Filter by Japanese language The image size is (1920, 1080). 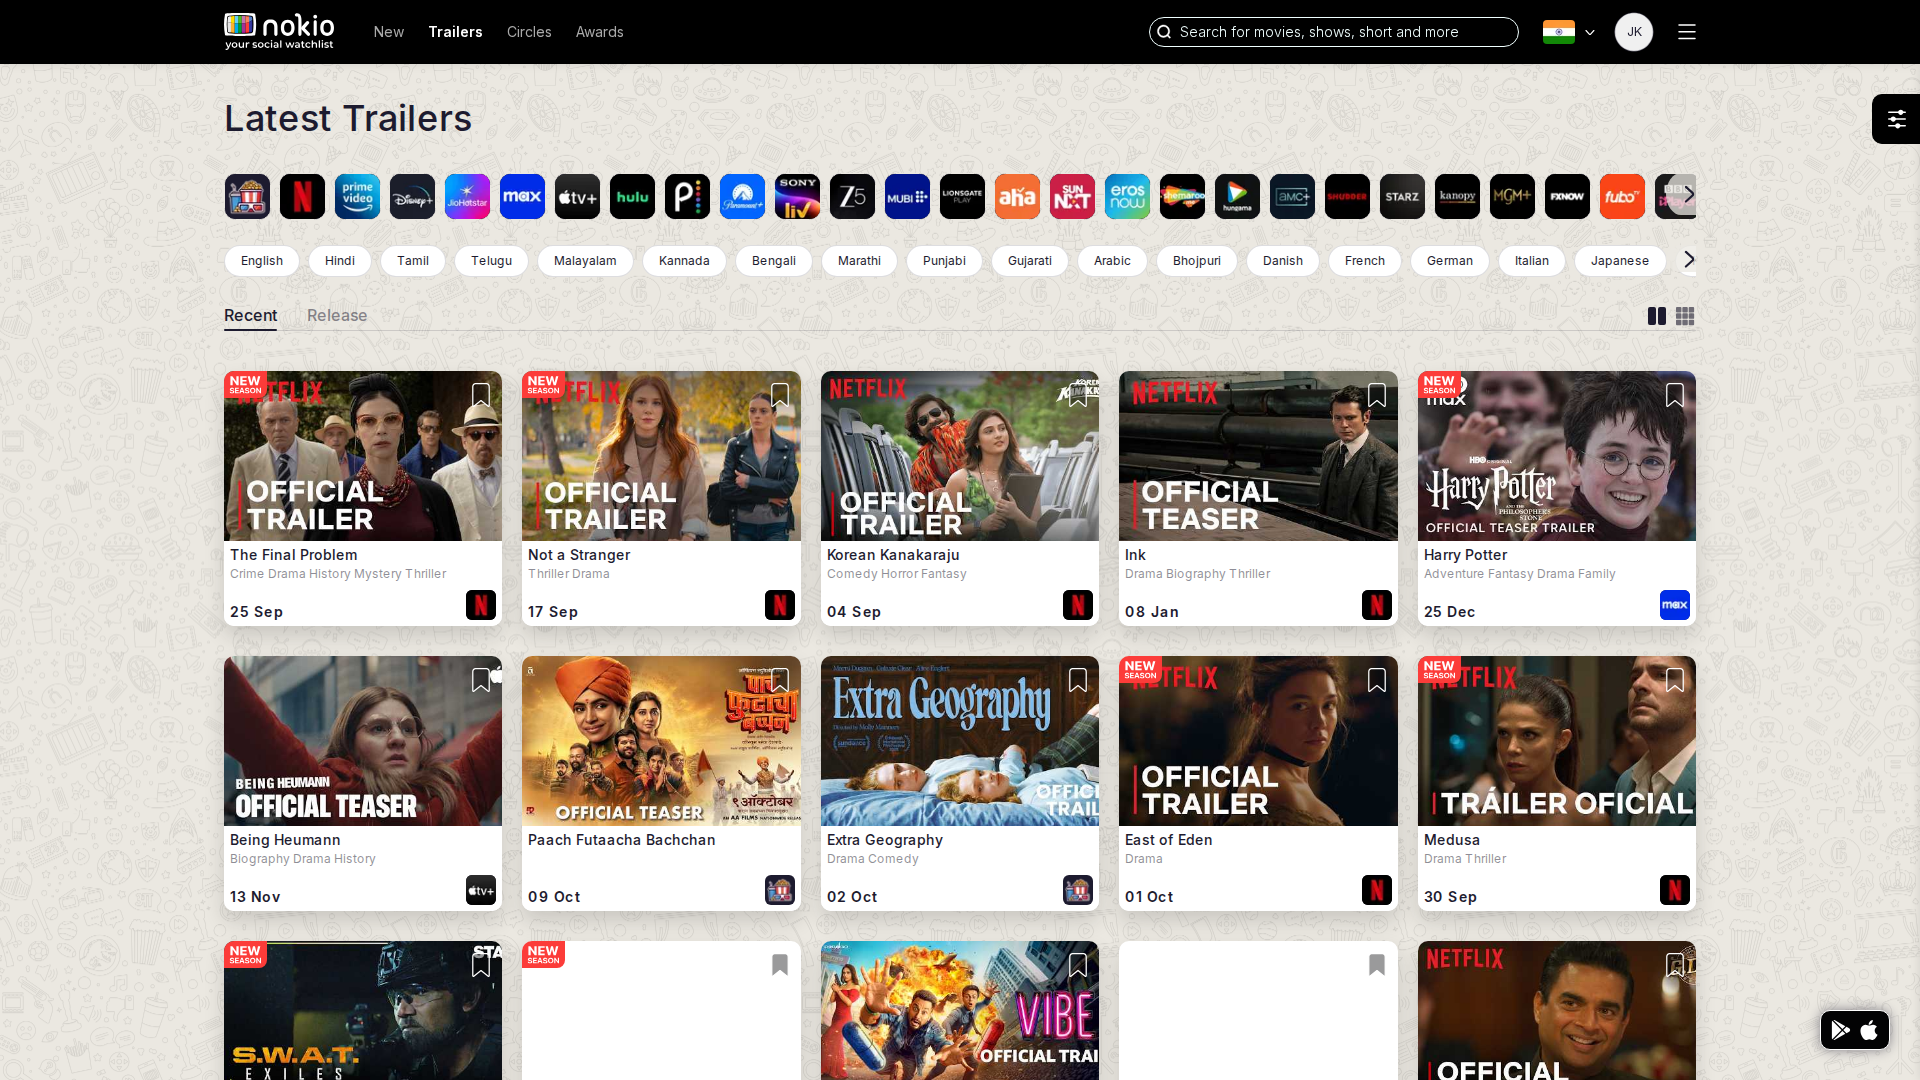click(x=1620, y=261)
